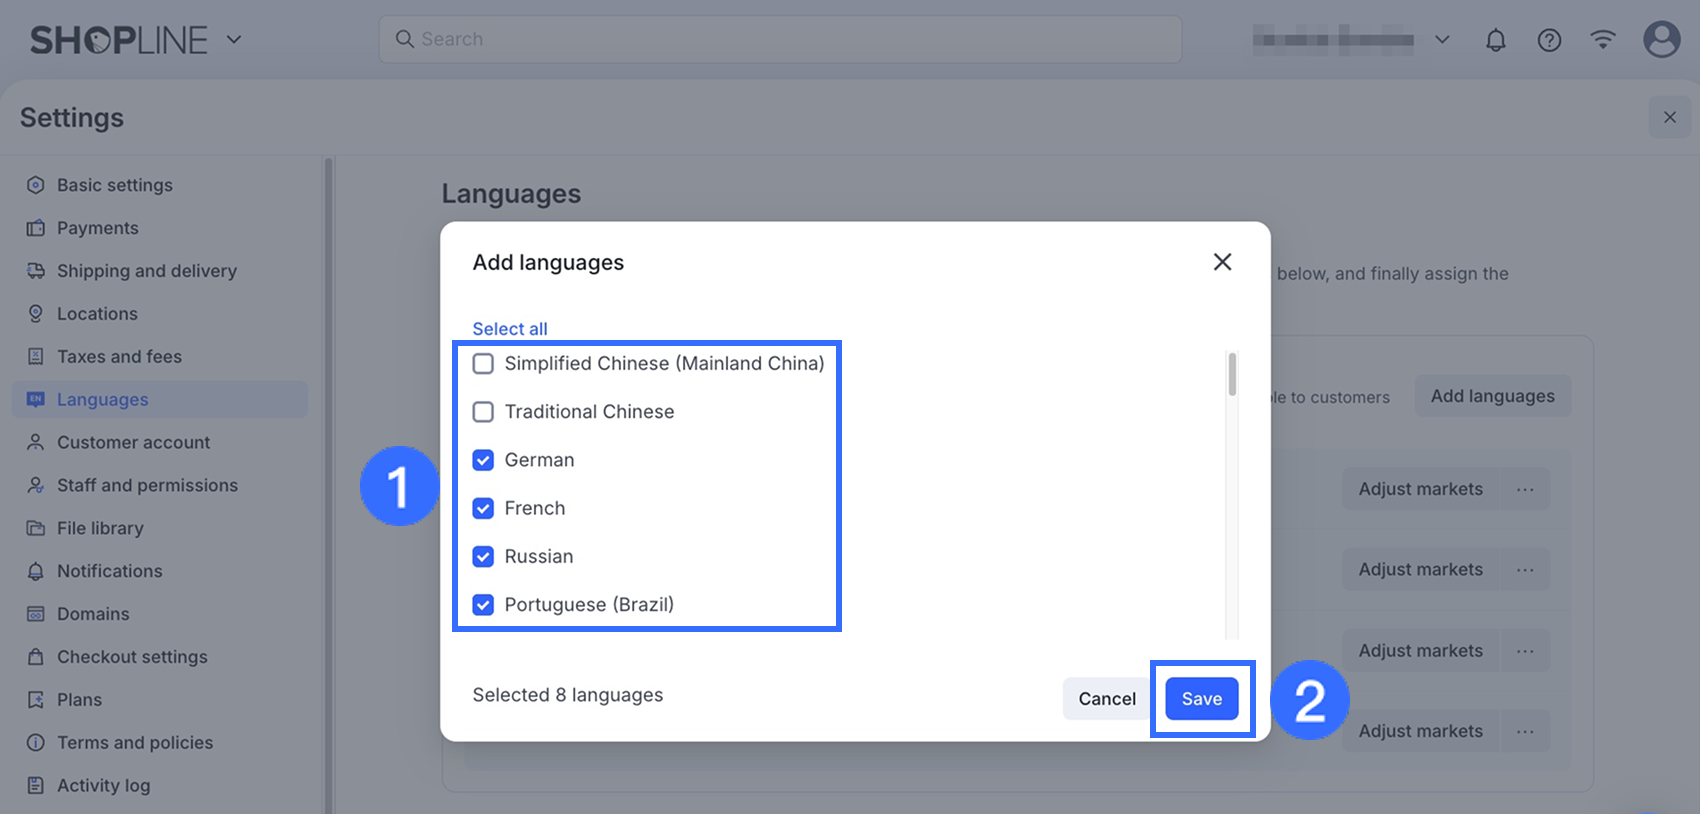Open the user profile avatar
The width and height of the screenshot is (1700, 814).
pyautogui.click(x=1661, y=40)
